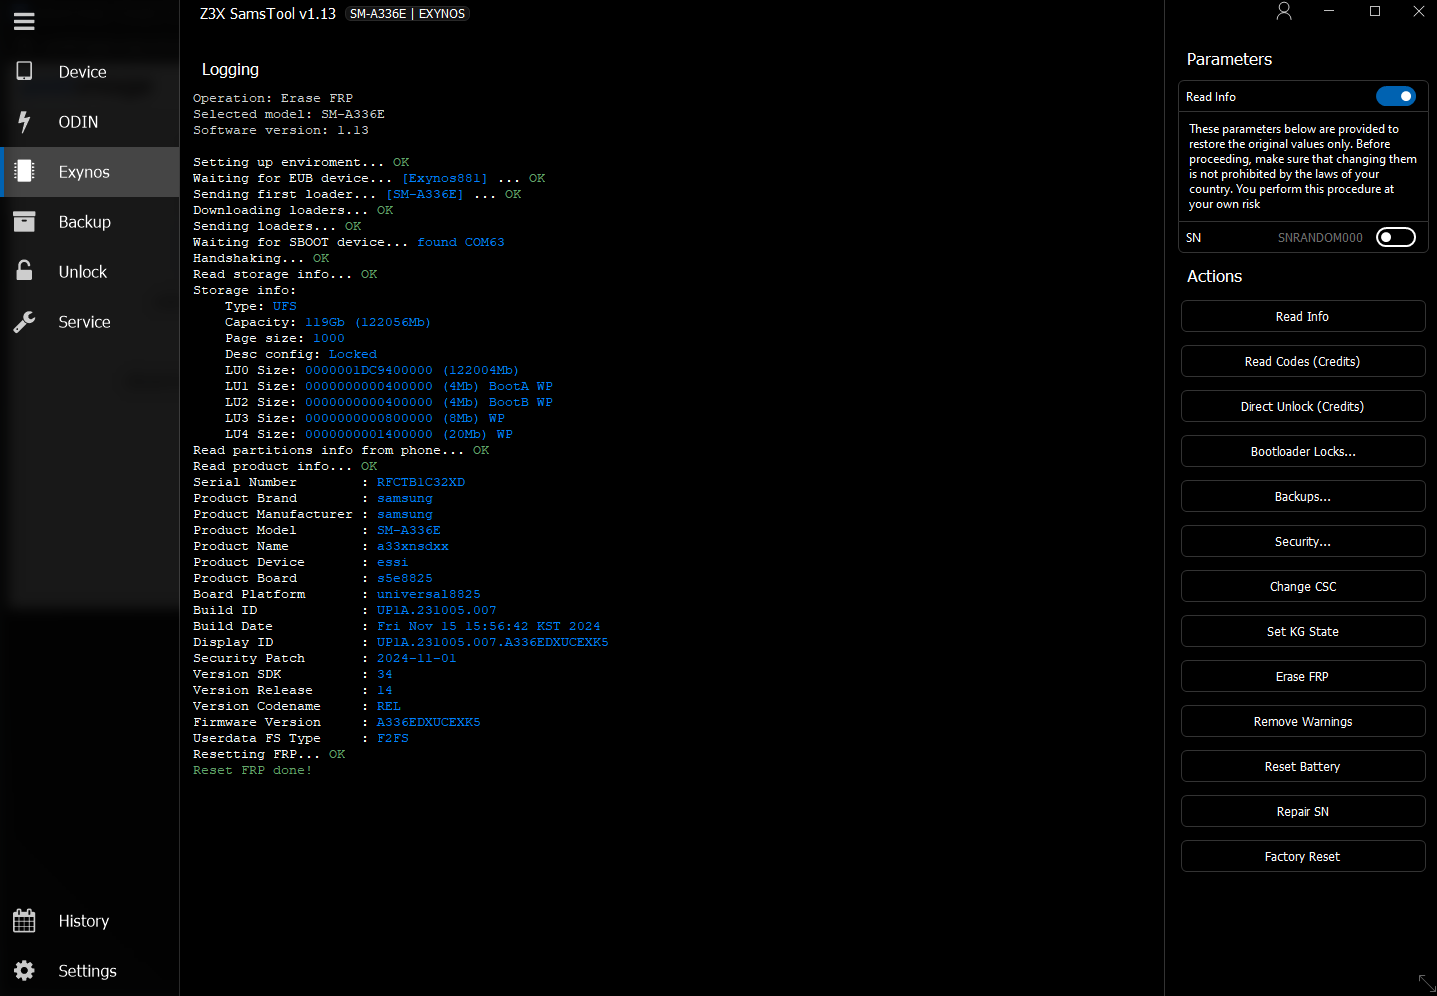The width and height of the screenshot is (1437, 996).
Task: Open the hamburger menu icon
Action: click(24, 21)
